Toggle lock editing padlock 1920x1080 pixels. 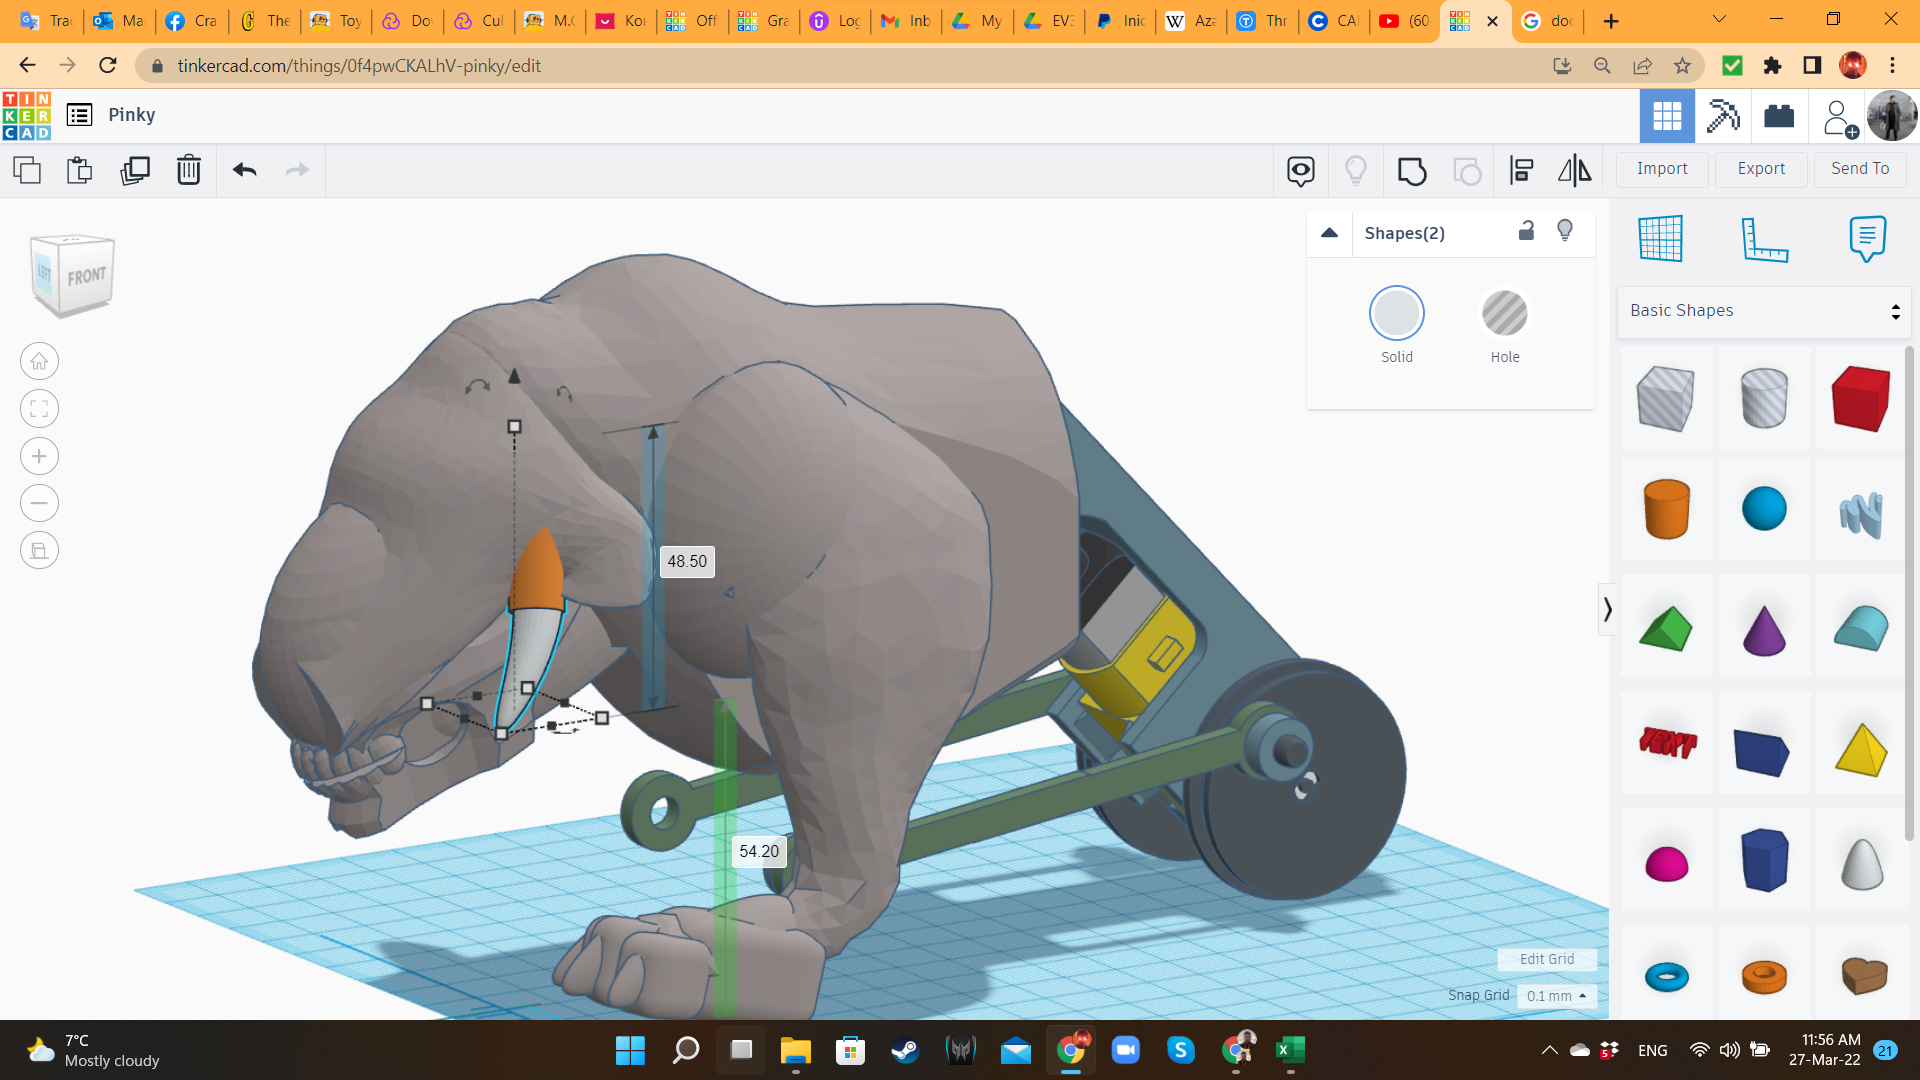1526,231
